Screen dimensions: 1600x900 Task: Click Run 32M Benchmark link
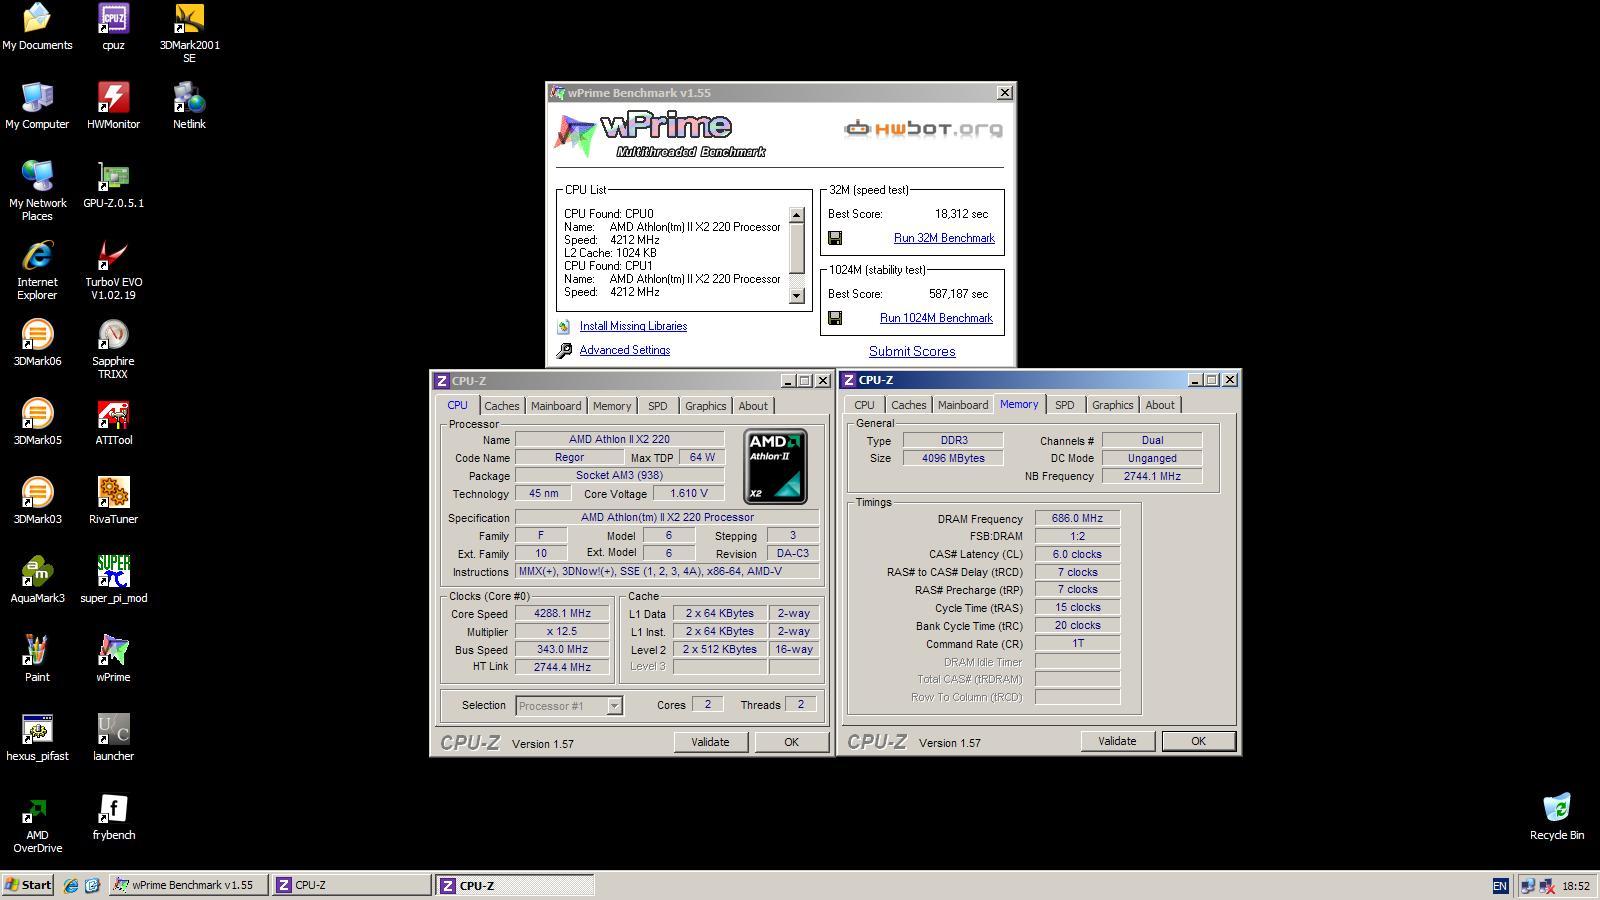944,238
